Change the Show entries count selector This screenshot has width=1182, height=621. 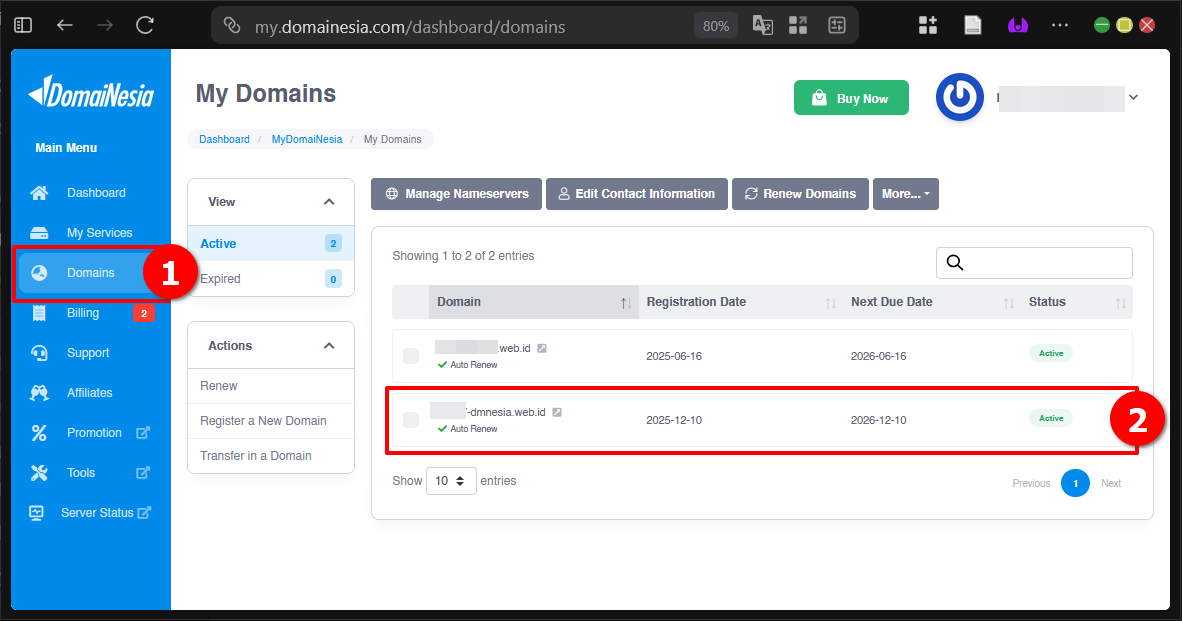(451, 480)
